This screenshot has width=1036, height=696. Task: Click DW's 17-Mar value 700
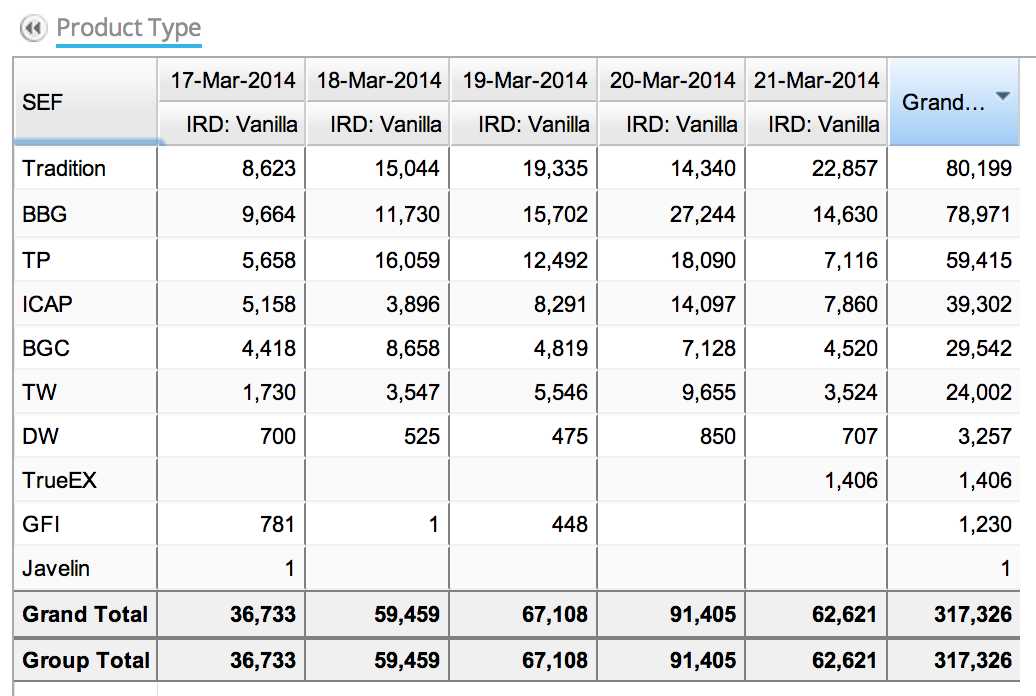tap(278, 436)
